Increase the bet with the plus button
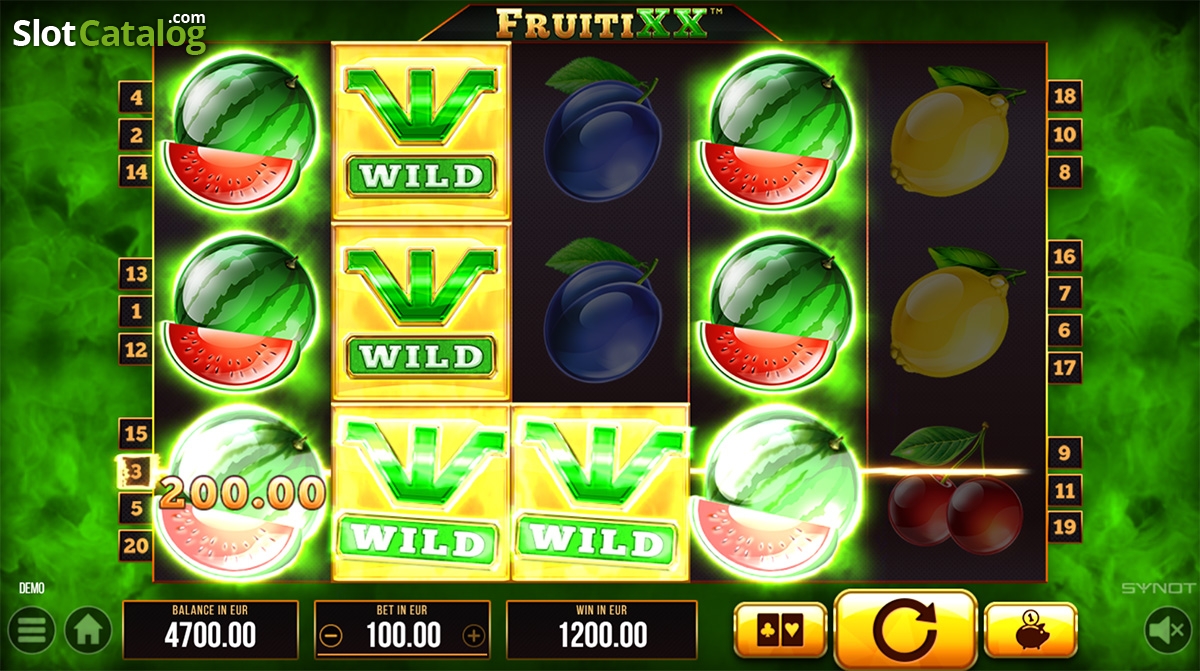The width and height of the screenshot is (1200, 671). tap(474, 635)
